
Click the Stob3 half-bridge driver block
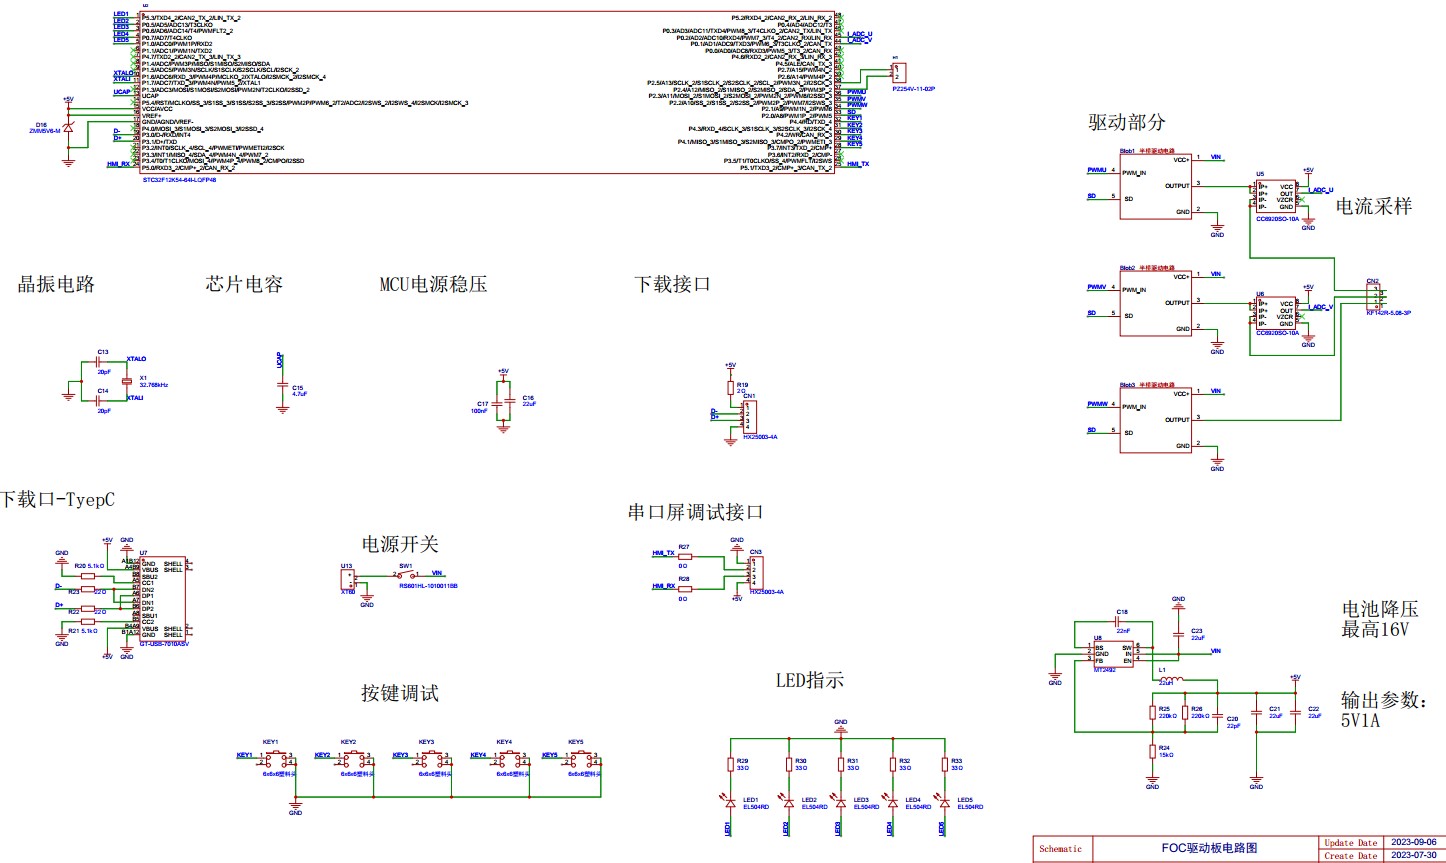coord(1155,419)
